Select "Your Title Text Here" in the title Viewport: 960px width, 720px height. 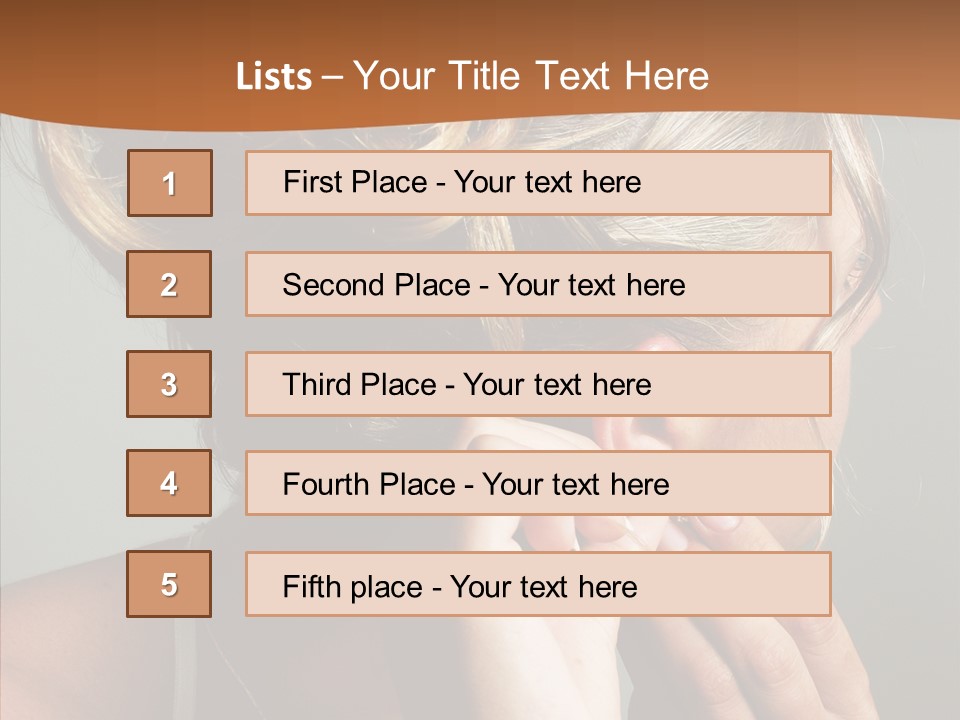point(531,77)
